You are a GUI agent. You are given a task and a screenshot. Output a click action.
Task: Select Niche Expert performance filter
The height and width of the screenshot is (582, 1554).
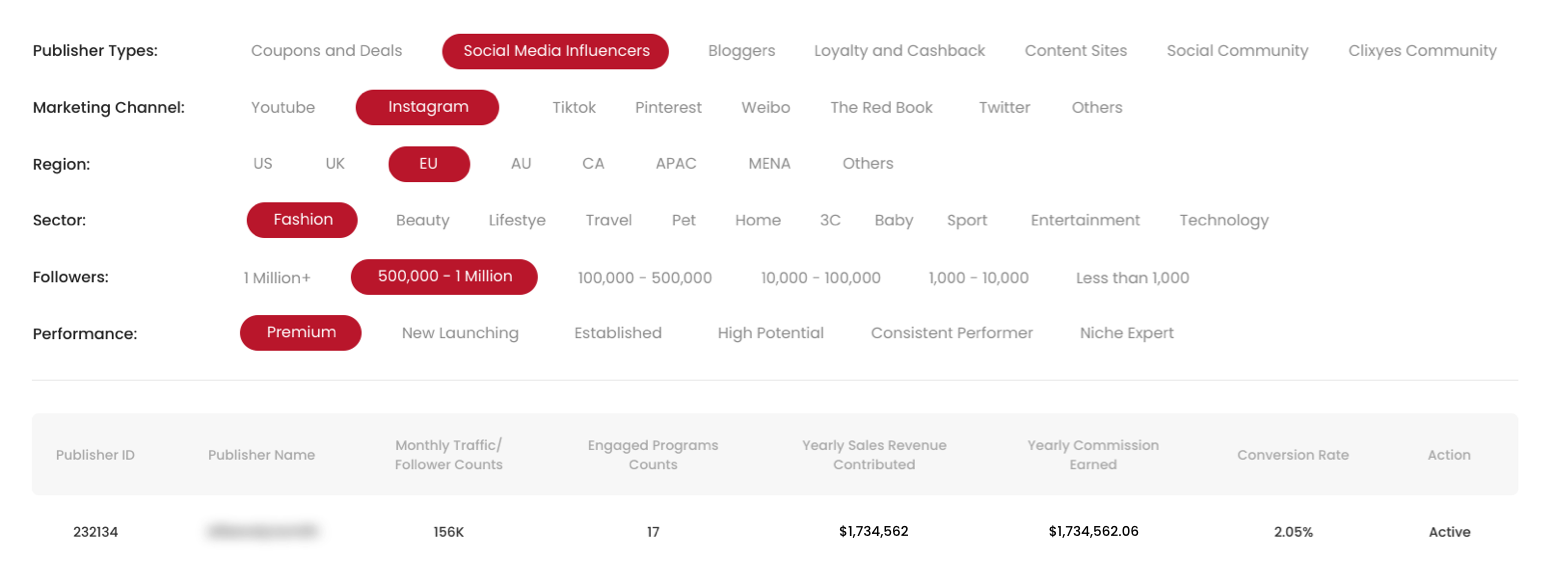(x=1127, y=333)
